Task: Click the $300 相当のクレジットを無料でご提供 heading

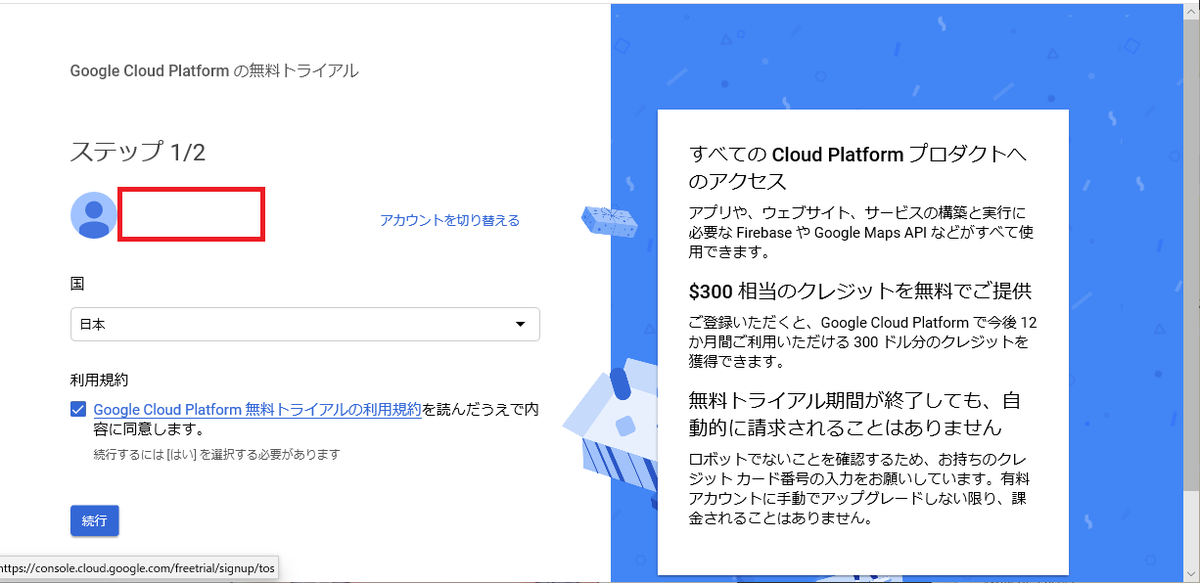Action: [x=860, y=291]
